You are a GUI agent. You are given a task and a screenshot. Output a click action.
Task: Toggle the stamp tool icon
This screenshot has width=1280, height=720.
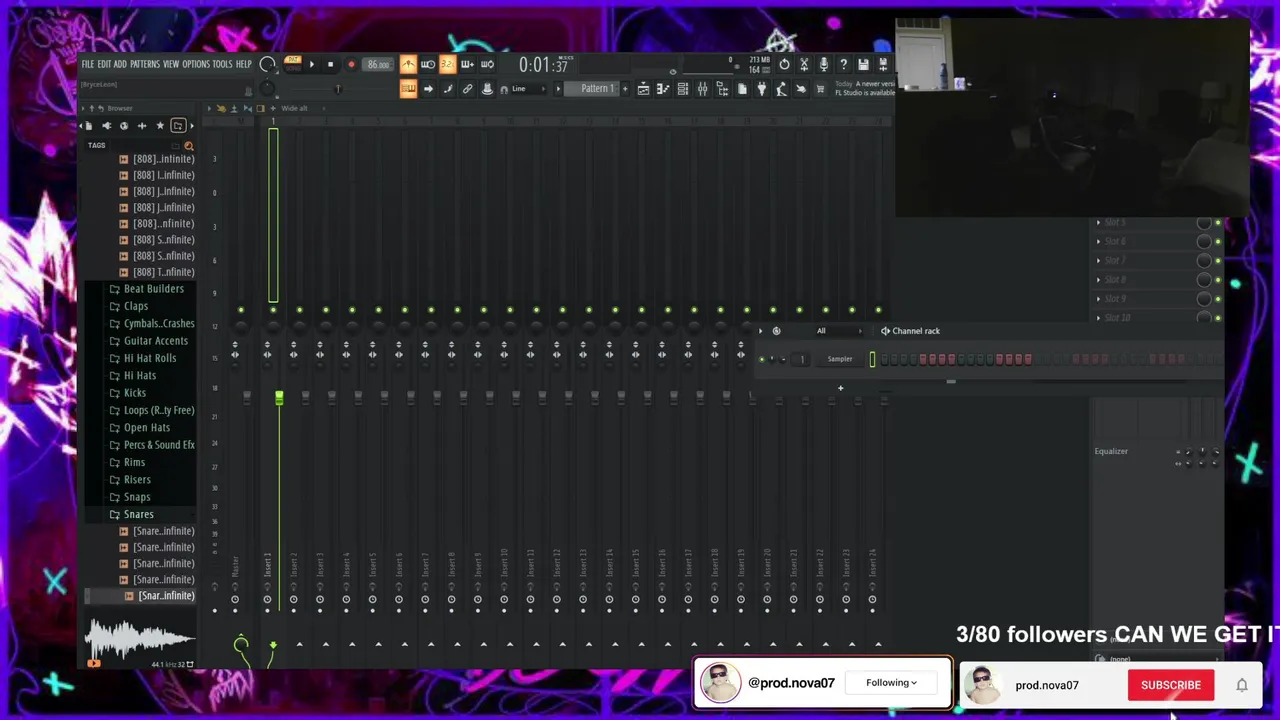pyautogui.click(x=487, y=89)
